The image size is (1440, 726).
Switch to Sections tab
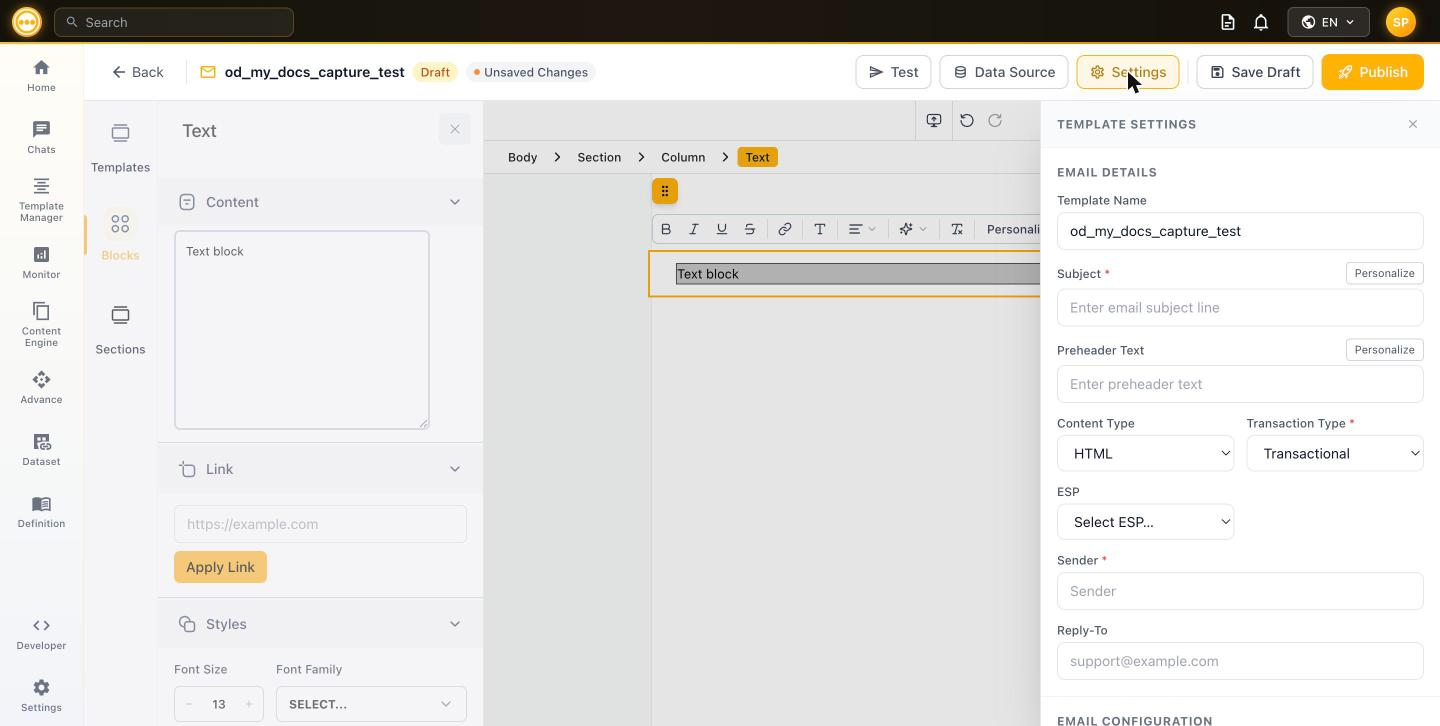(120, 330)
